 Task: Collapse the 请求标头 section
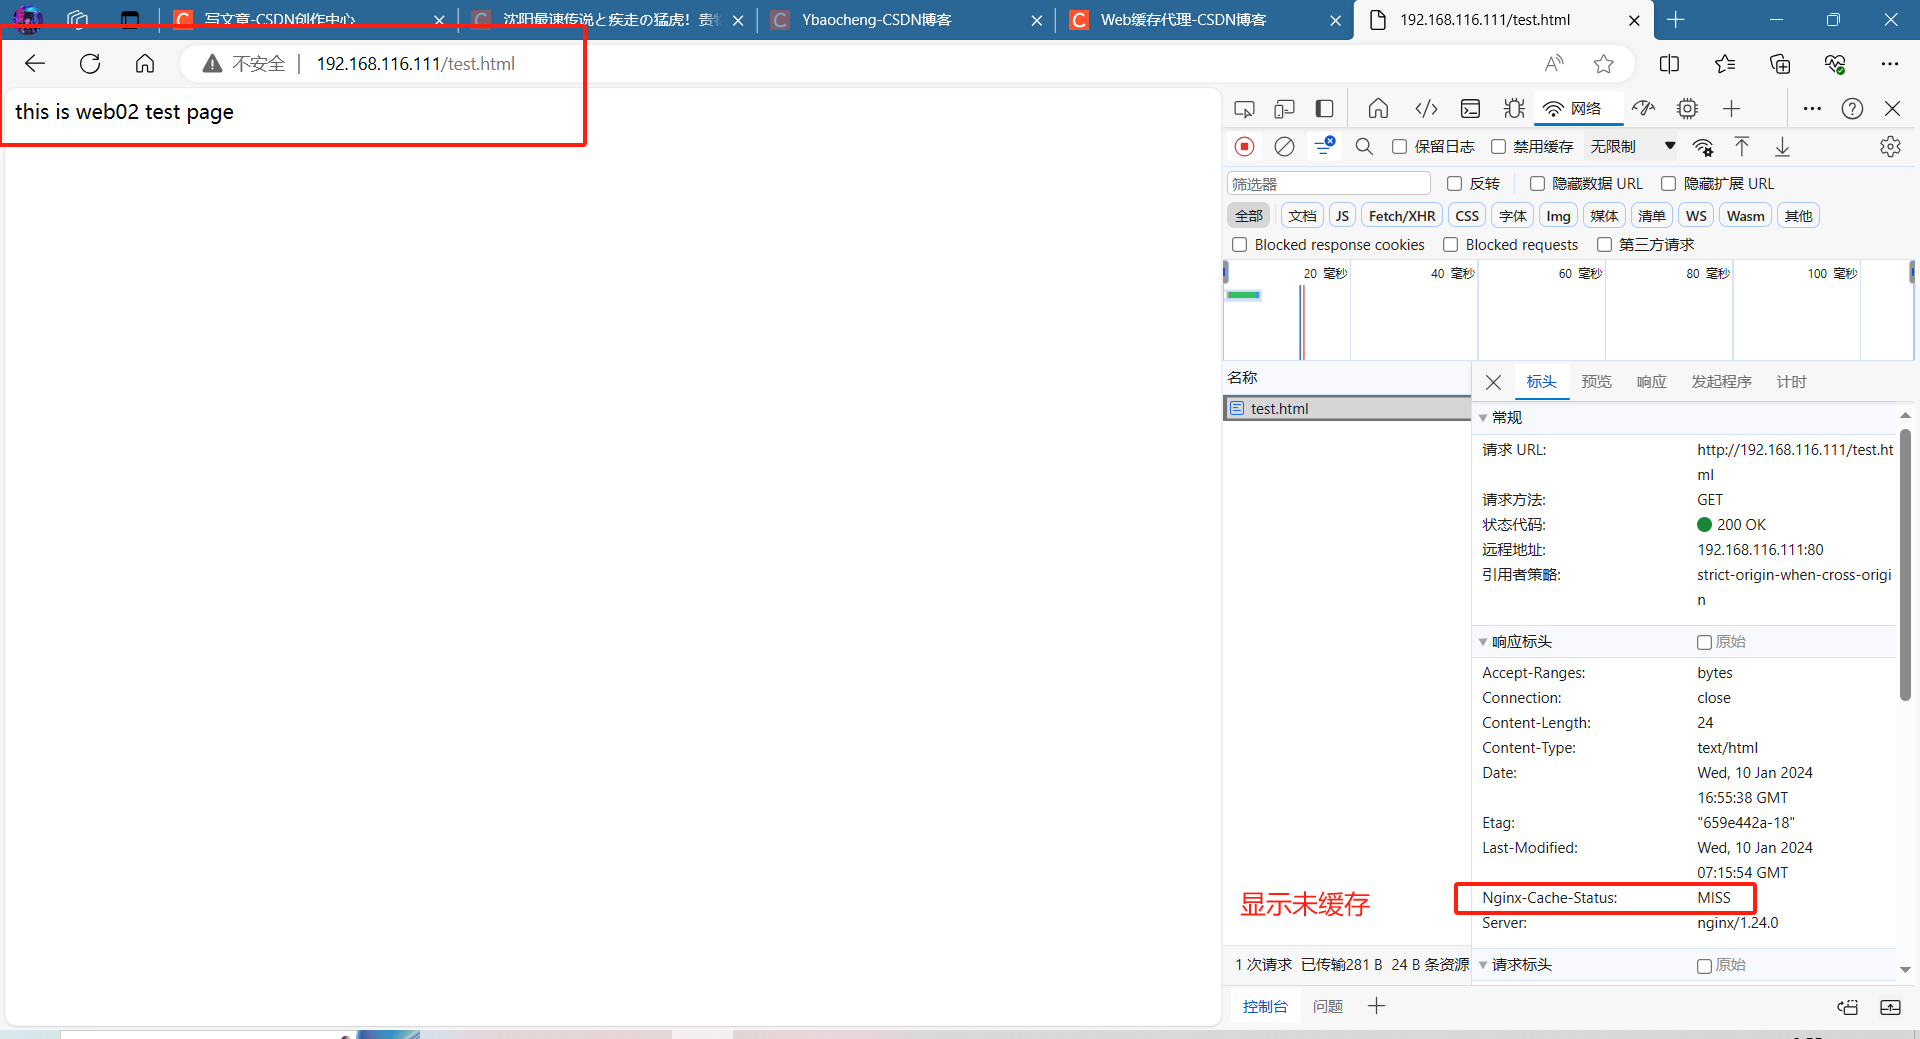click(1483, 966)
